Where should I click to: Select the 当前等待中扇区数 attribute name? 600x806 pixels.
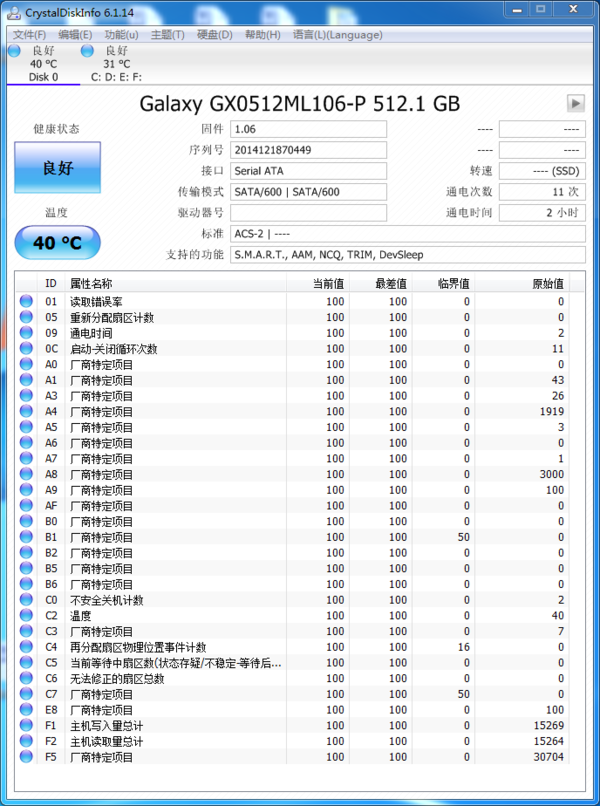[175, 663]
